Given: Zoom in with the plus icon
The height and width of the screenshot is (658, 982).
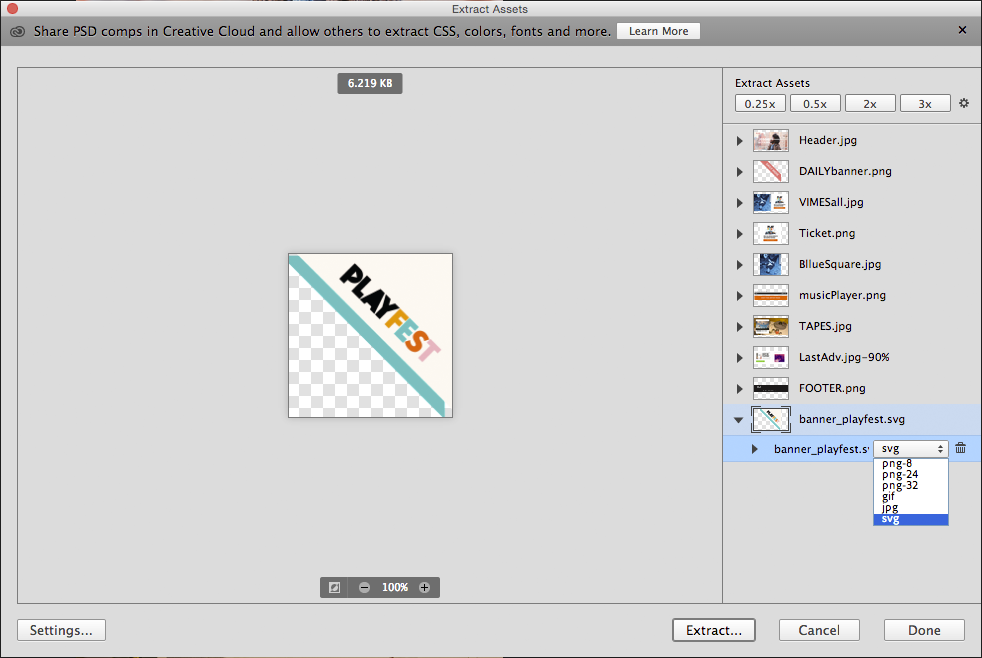Looking at the screenshot, I should [x=425, y=587].
